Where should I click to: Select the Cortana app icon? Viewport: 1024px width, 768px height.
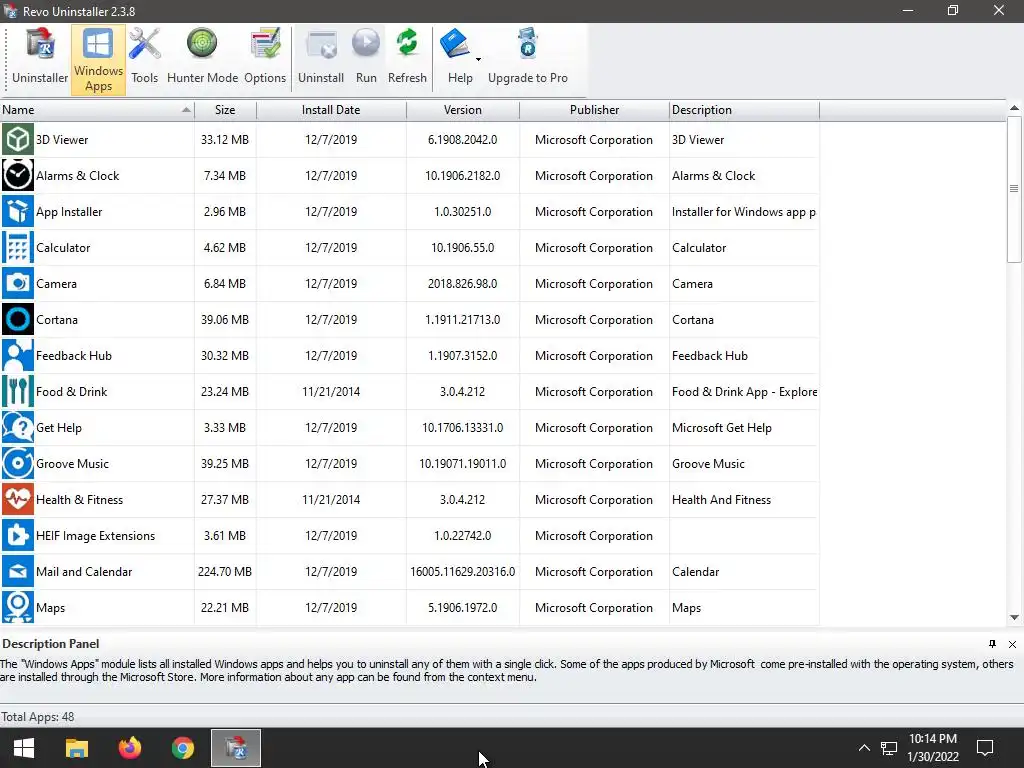click(18, 319)
